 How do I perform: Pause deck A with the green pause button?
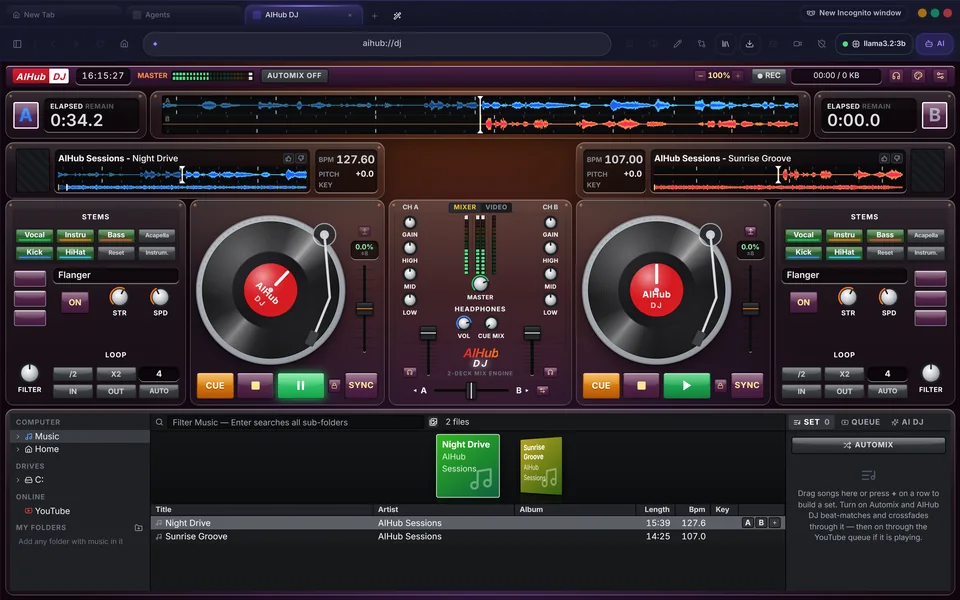(x=301, y=386)
